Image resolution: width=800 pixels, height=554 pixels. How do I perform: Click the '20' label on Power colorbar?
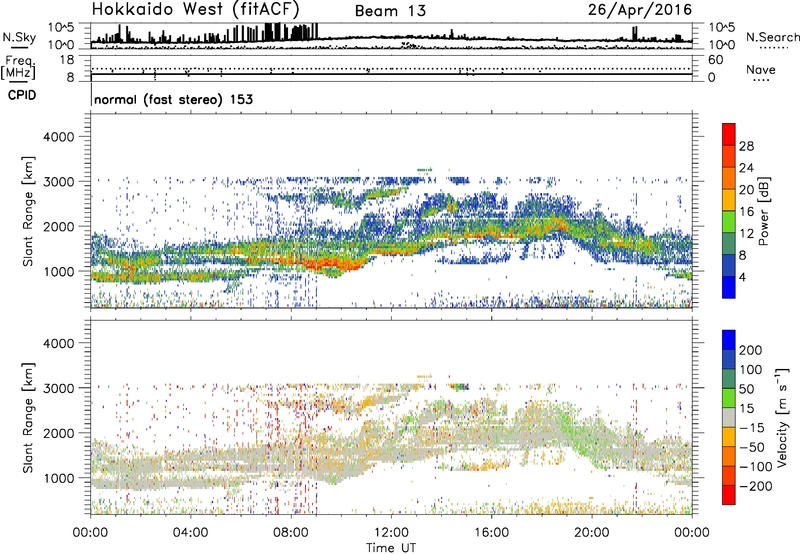pos(746,190)
